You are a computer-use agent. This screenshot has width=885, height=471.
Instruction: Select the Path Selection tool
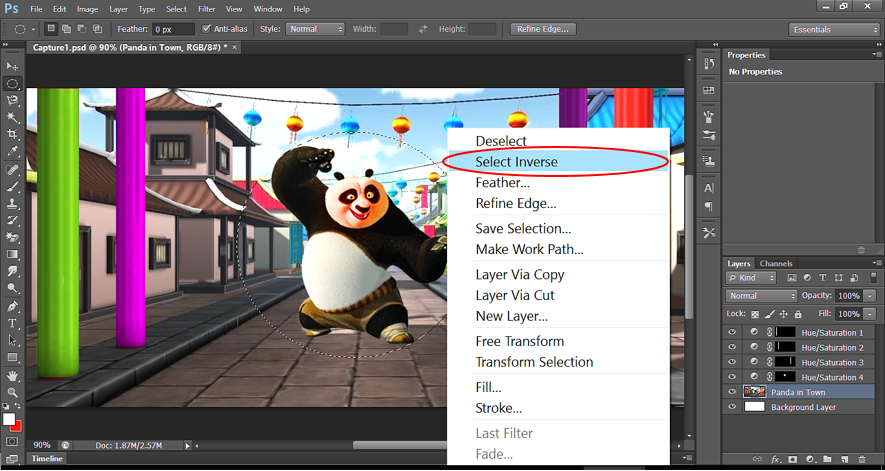(12, 341)
